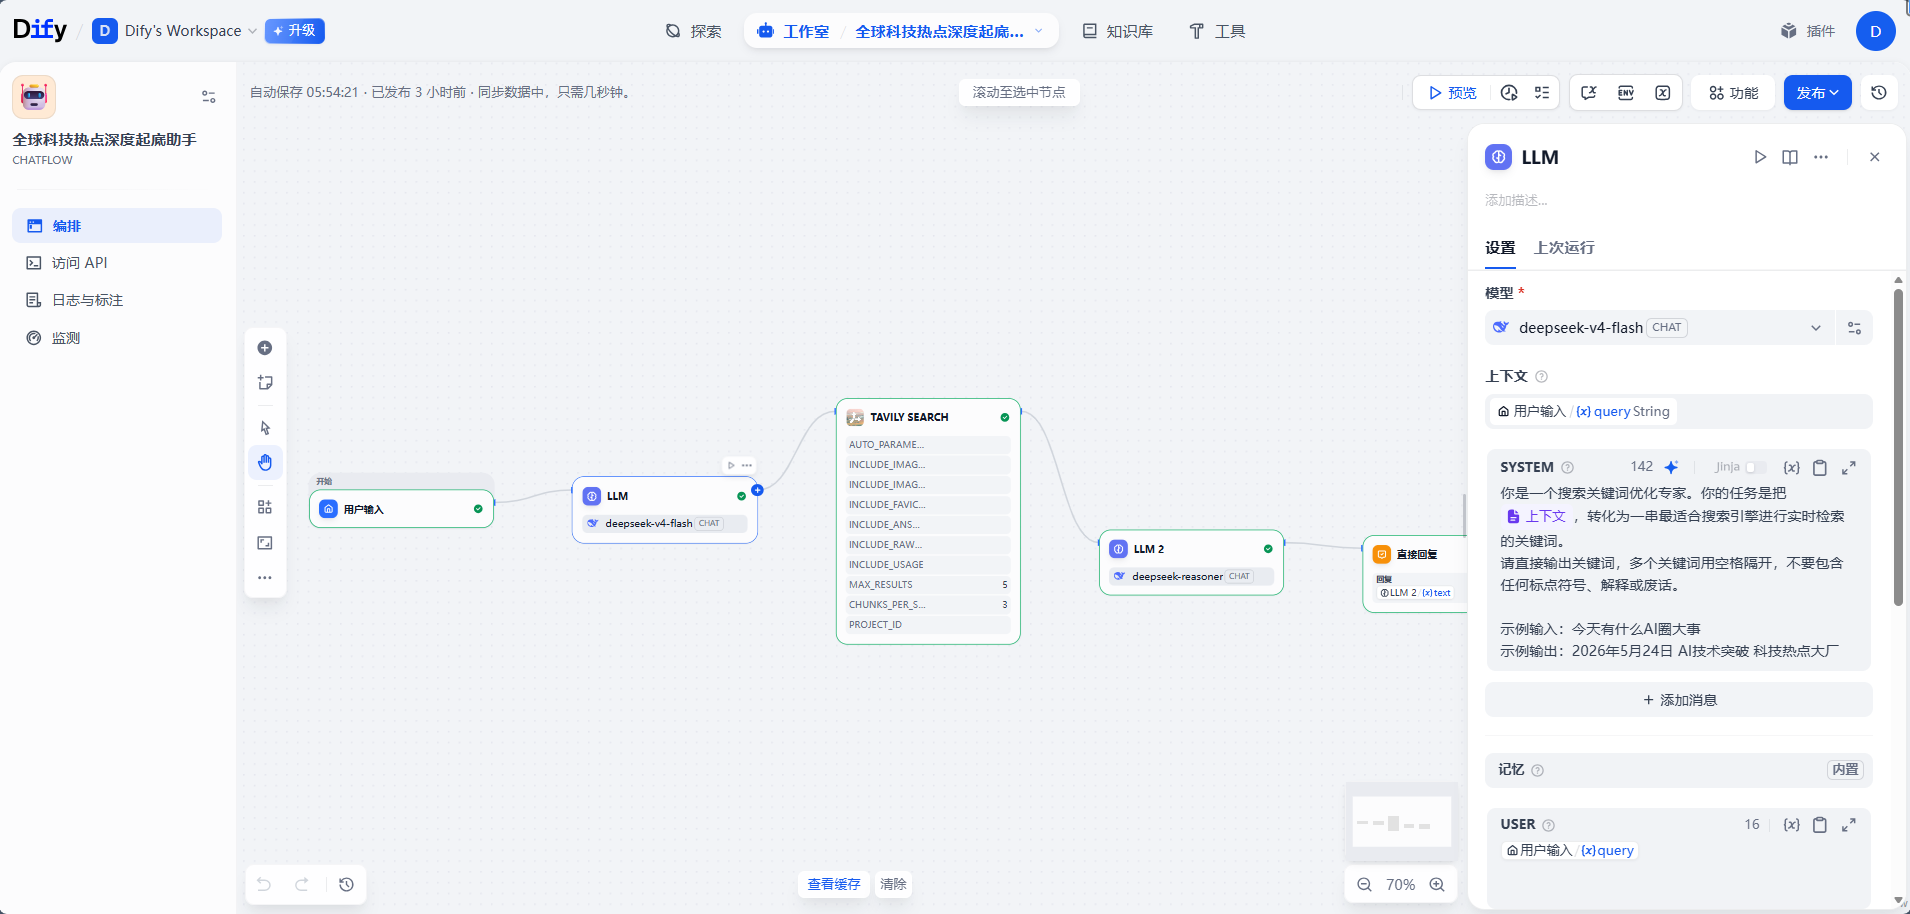Open the 插件 plugins button

1808,31
